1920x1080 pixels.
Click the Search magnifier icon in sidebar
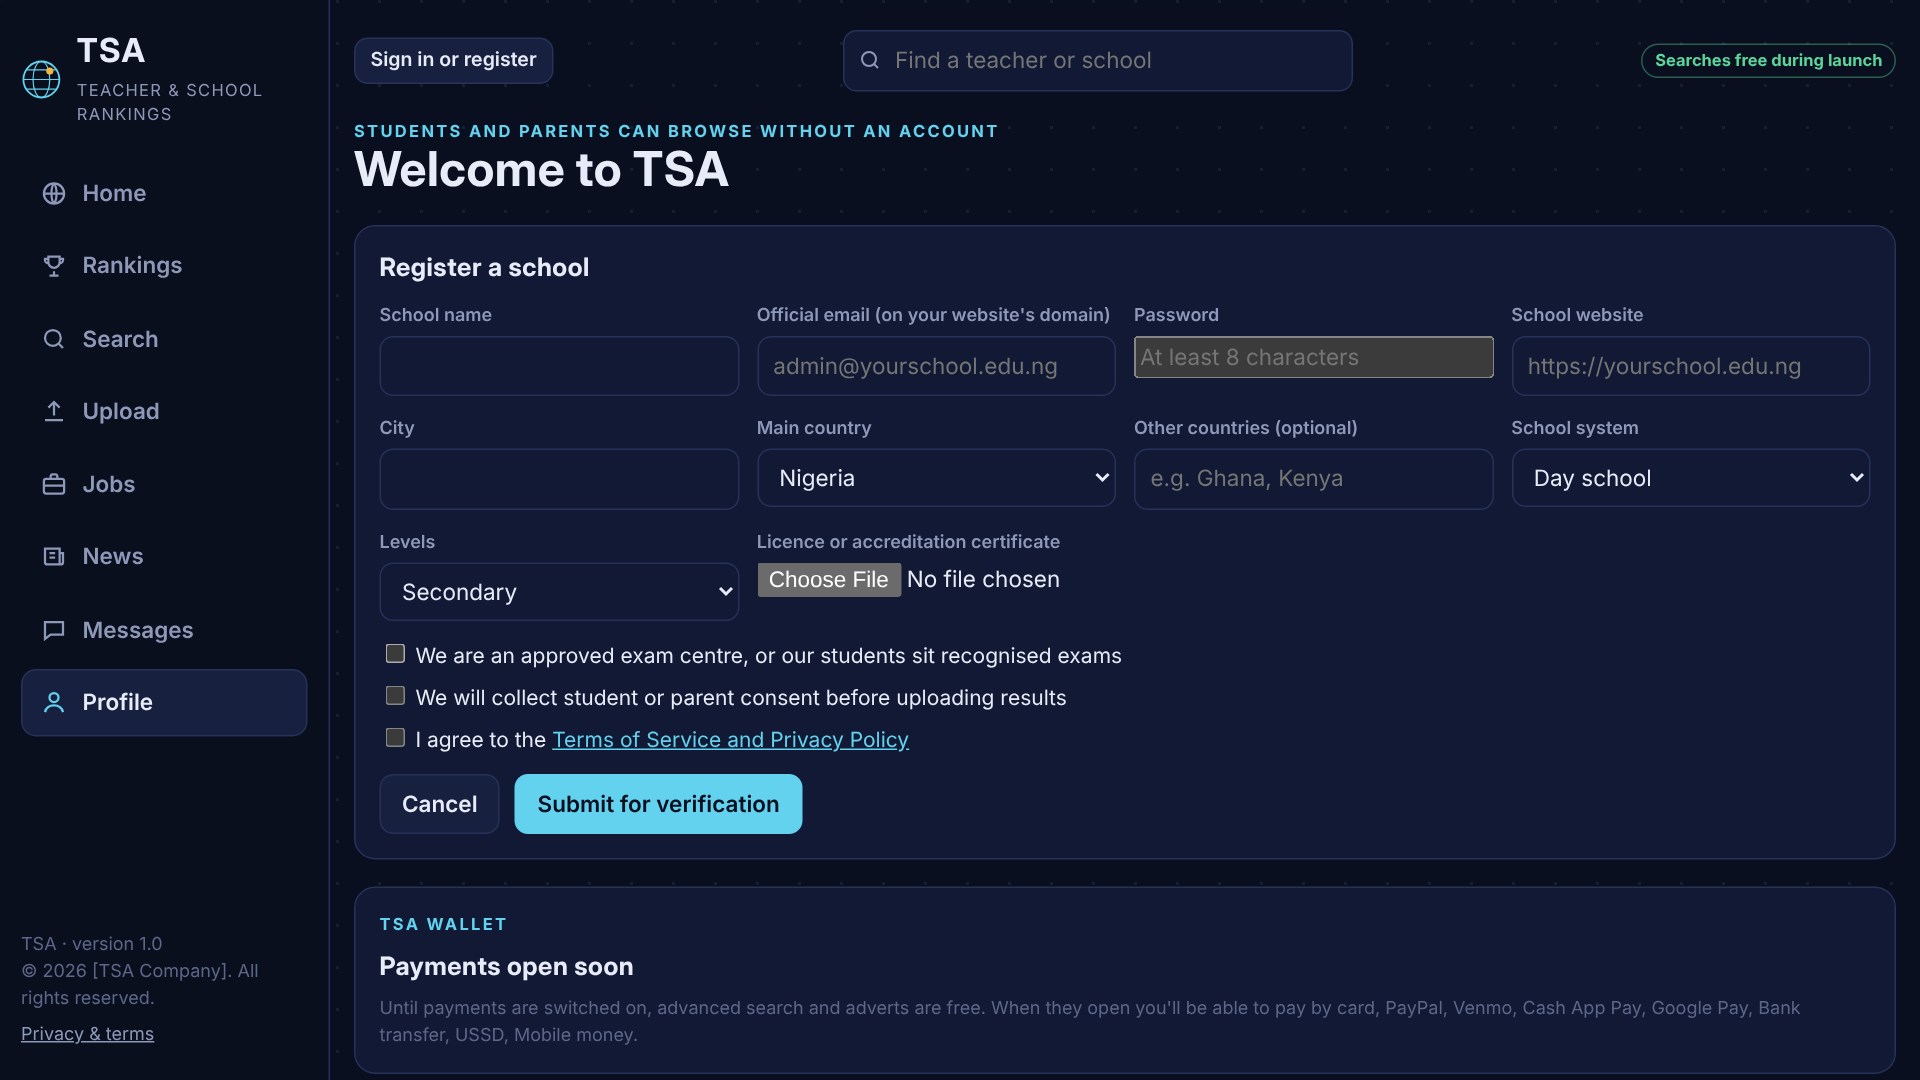point(54,339)
